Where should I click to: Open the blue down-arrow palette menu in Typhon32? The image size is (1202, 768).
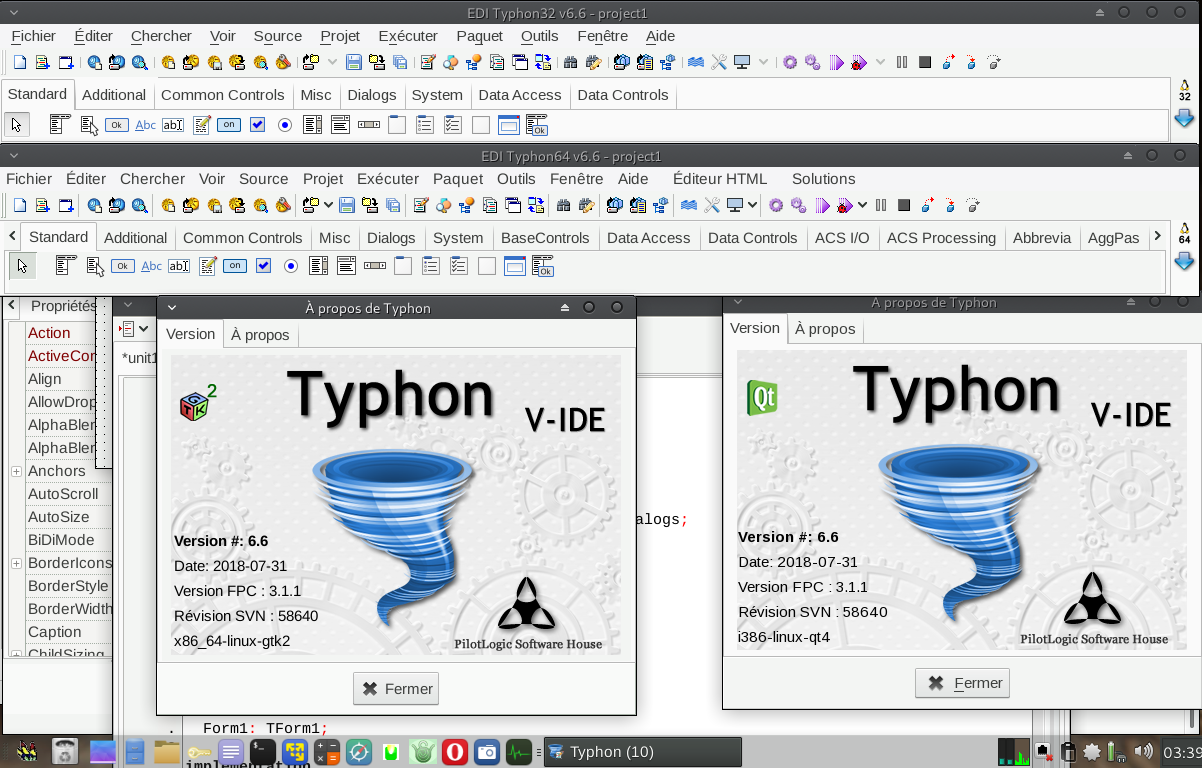[1184, 119]
